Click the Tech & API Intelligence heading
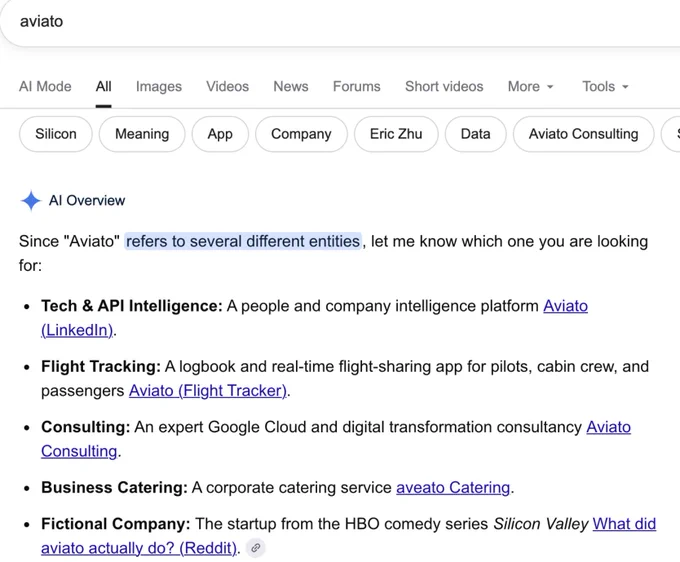Viewport: 680px width, 562px height. (x=132, y=306)
